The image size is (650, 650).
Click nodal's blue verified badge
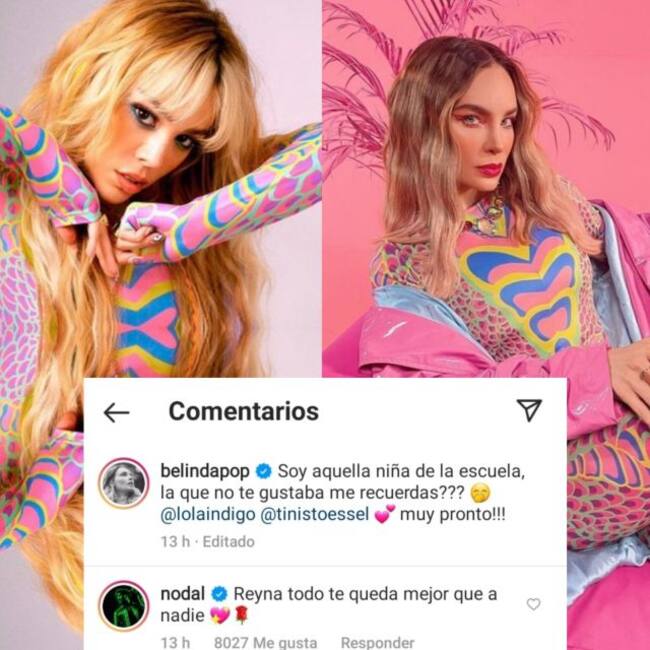click(x=219, y=594)
